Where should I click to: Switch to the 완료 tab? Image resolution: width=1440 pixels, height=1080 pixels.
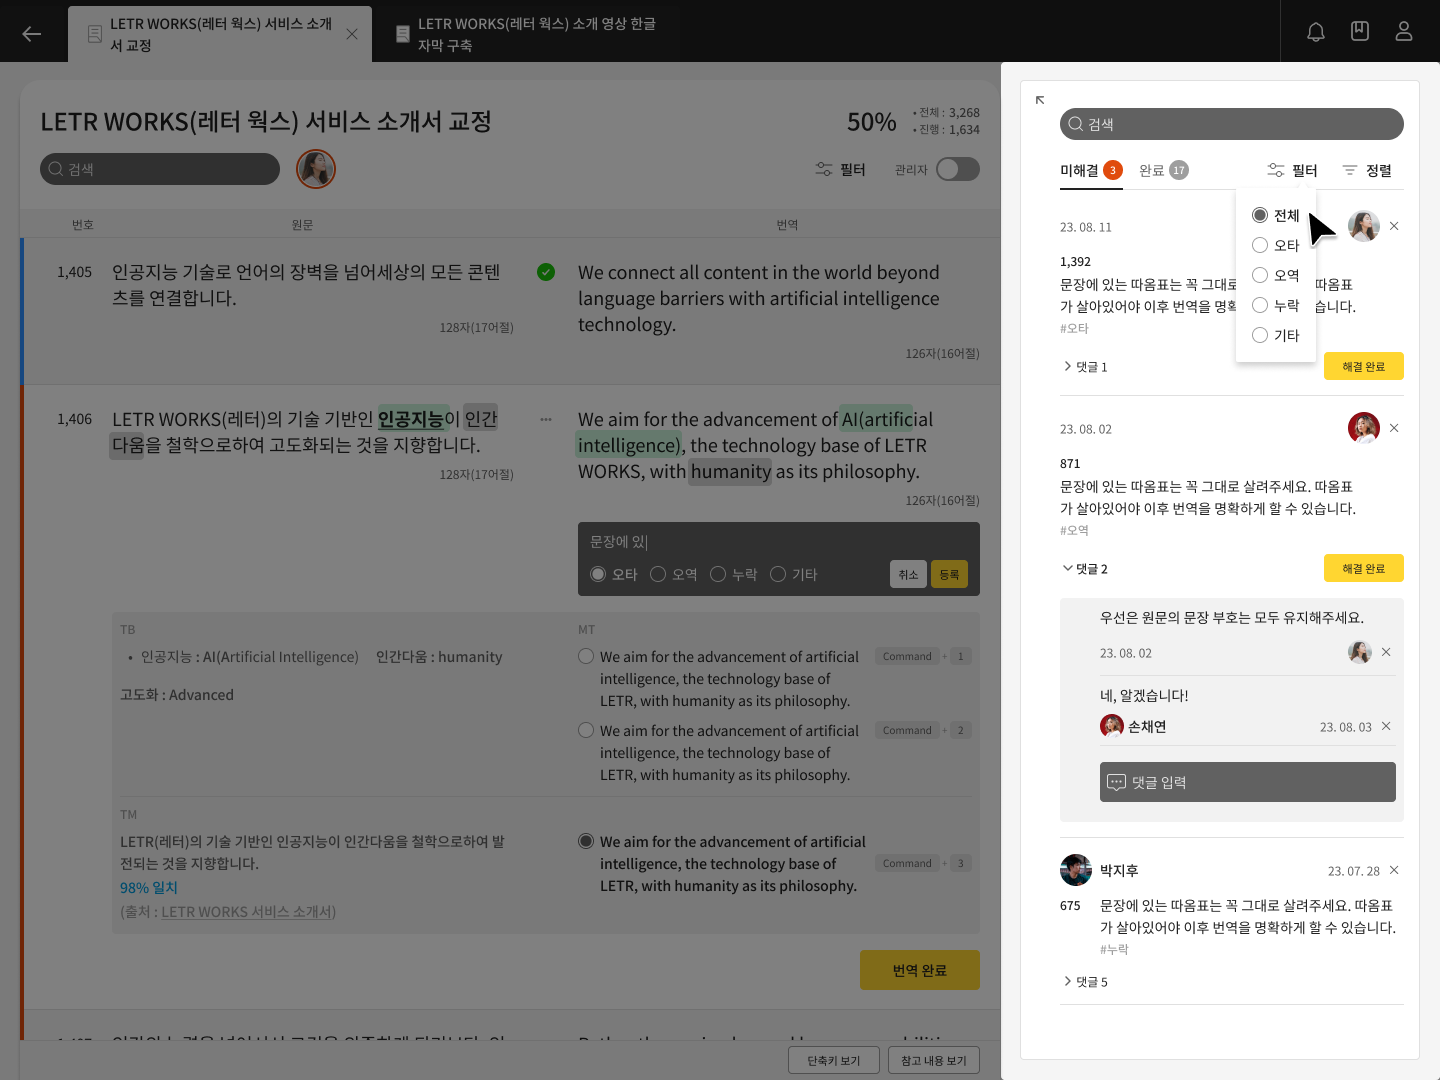[1163, 171]
